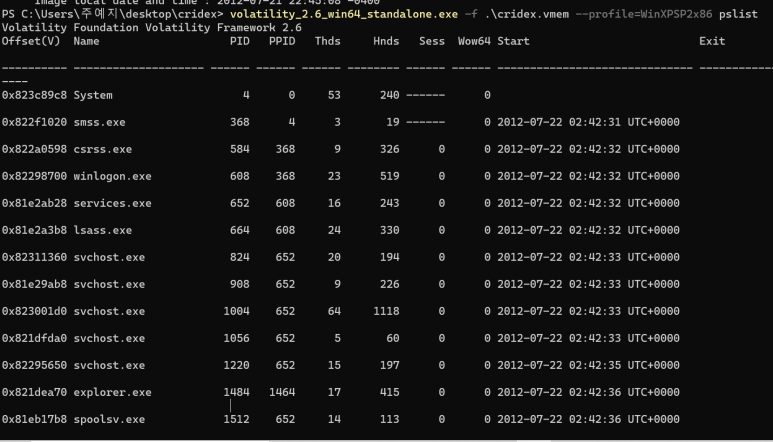
Task: Click offset 0x81eb17b8
Action: click(34, 419)
